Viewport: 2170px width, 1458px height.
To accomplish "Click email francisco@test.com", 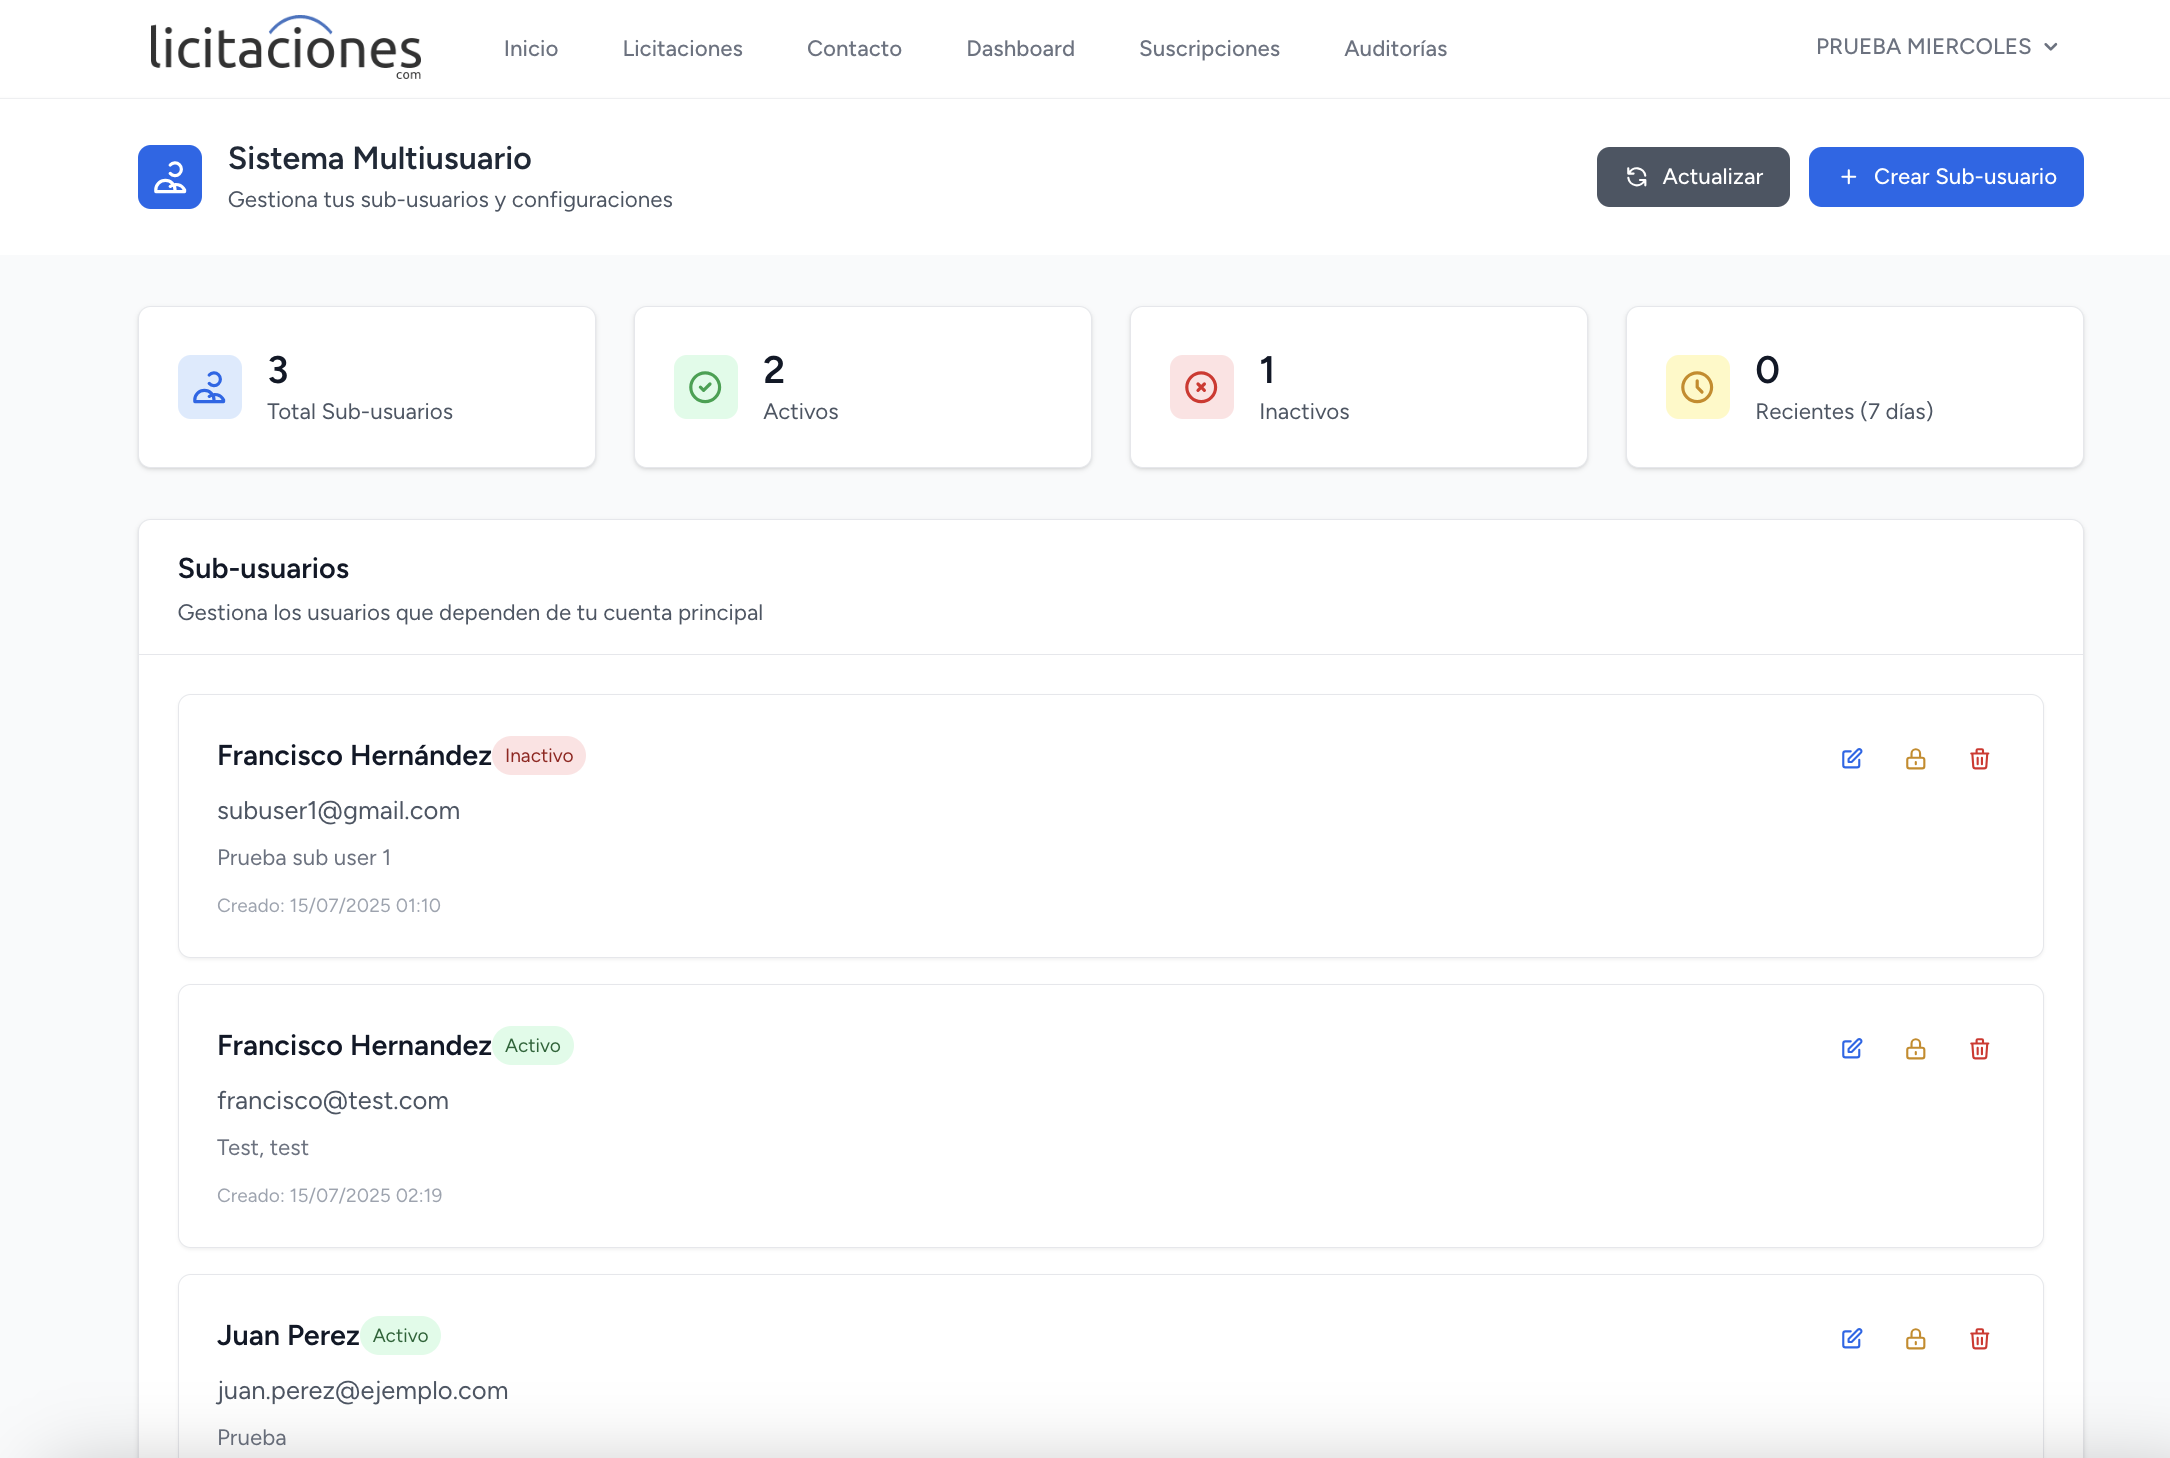I will 333,1101.
